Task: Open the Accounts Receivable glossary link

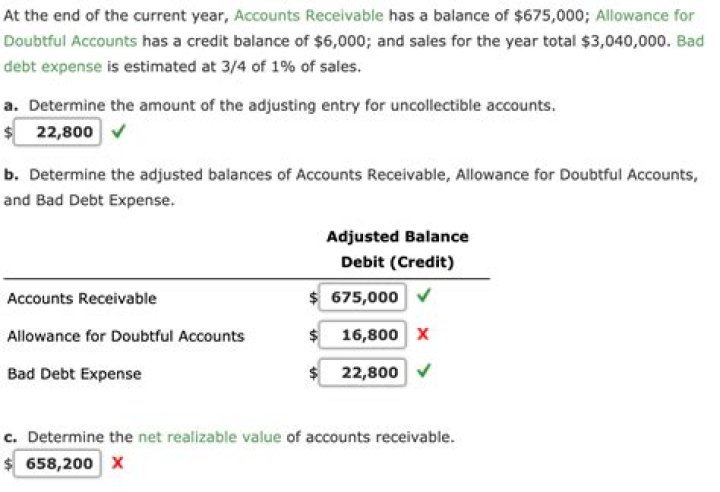Action: point(308,16)
